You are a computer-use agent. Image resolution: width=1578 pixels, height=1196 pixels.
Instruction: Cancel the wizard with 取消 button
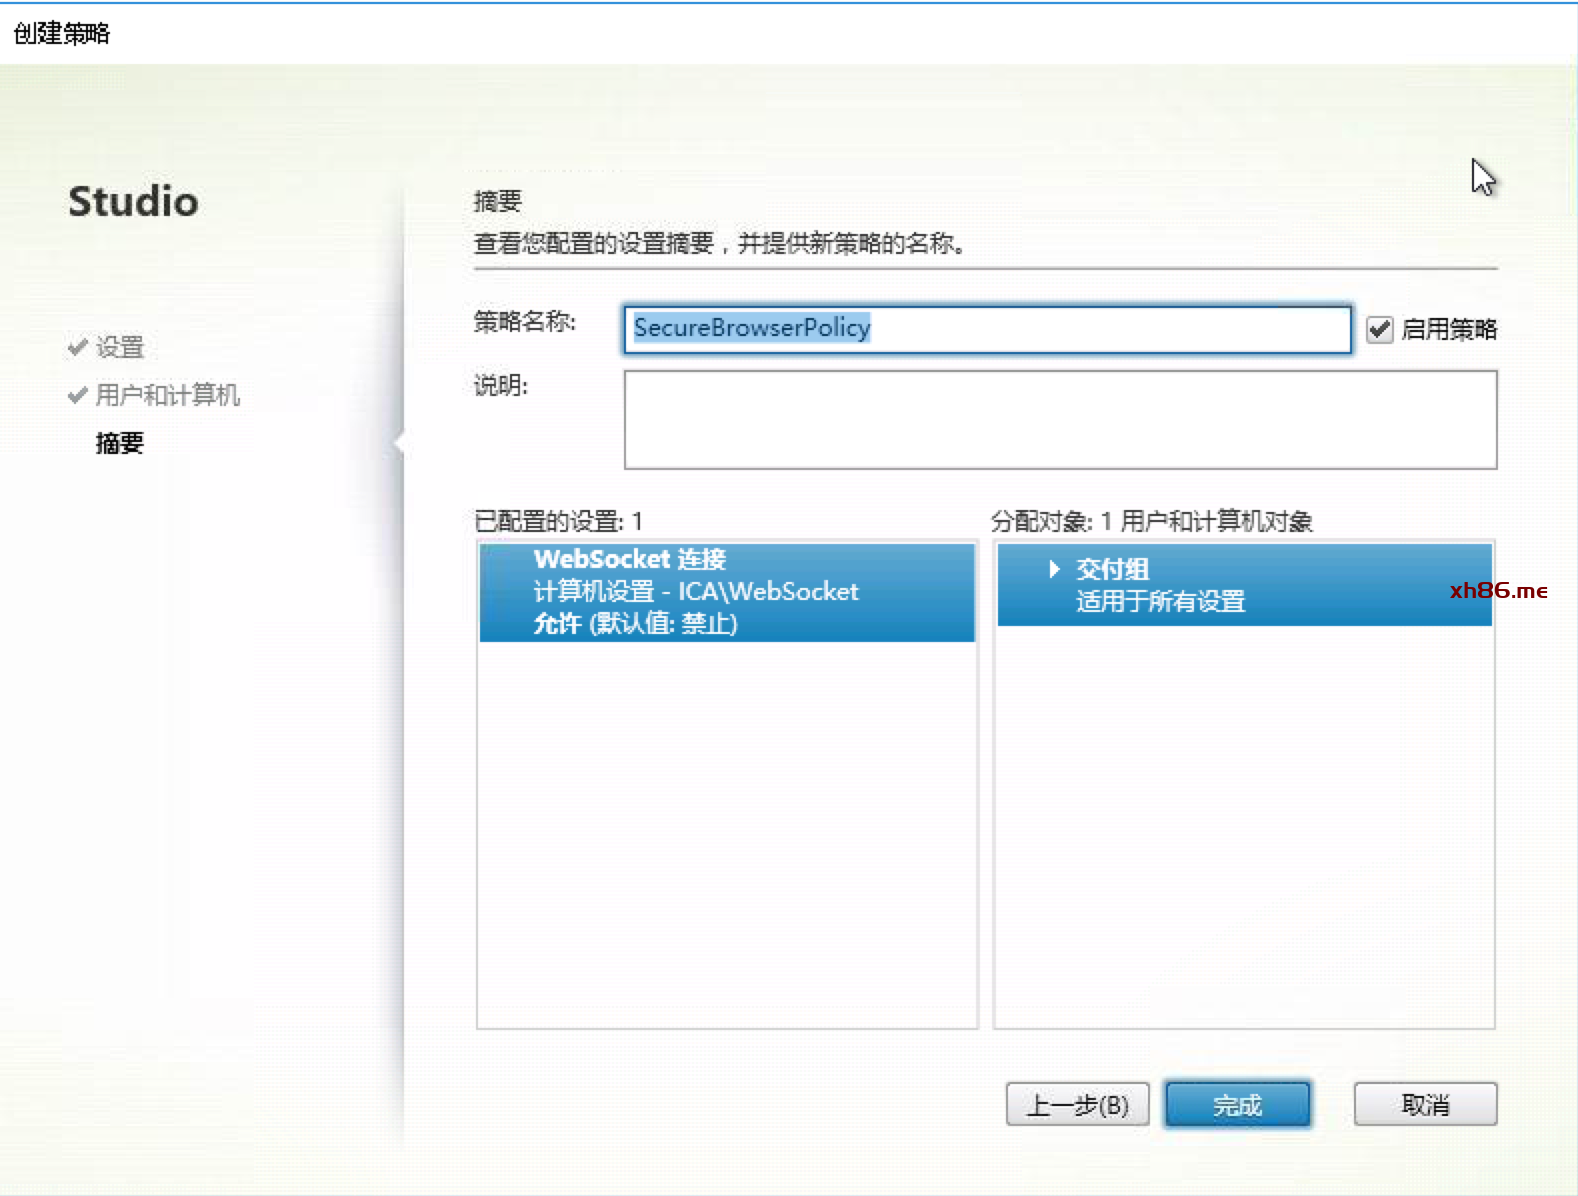coord(1424,1105)
